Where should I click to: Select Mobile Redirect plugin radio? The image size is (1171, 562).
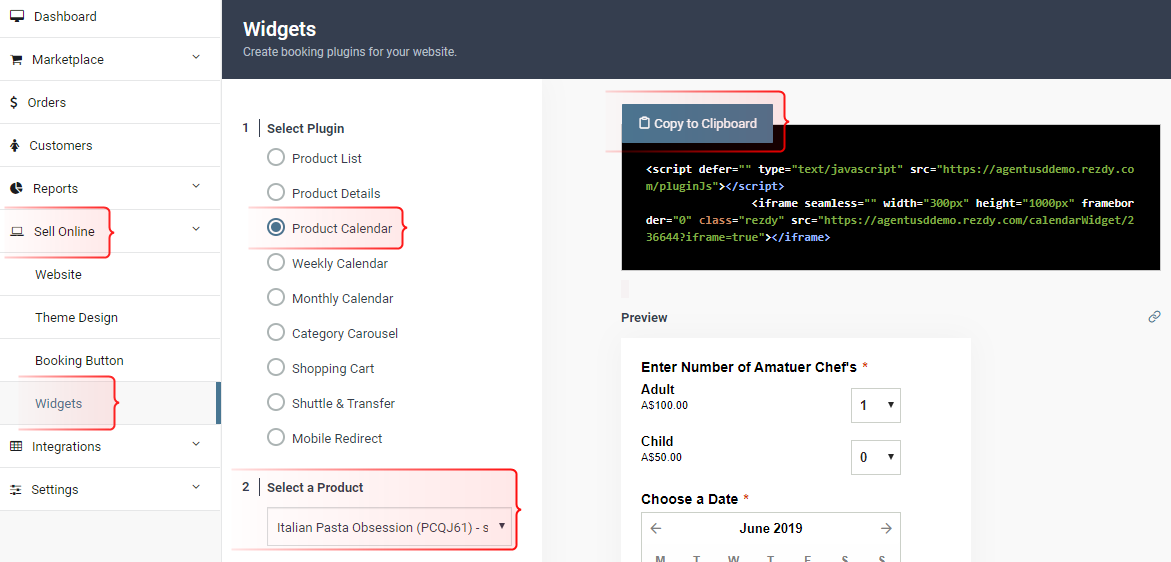(276, 437)
